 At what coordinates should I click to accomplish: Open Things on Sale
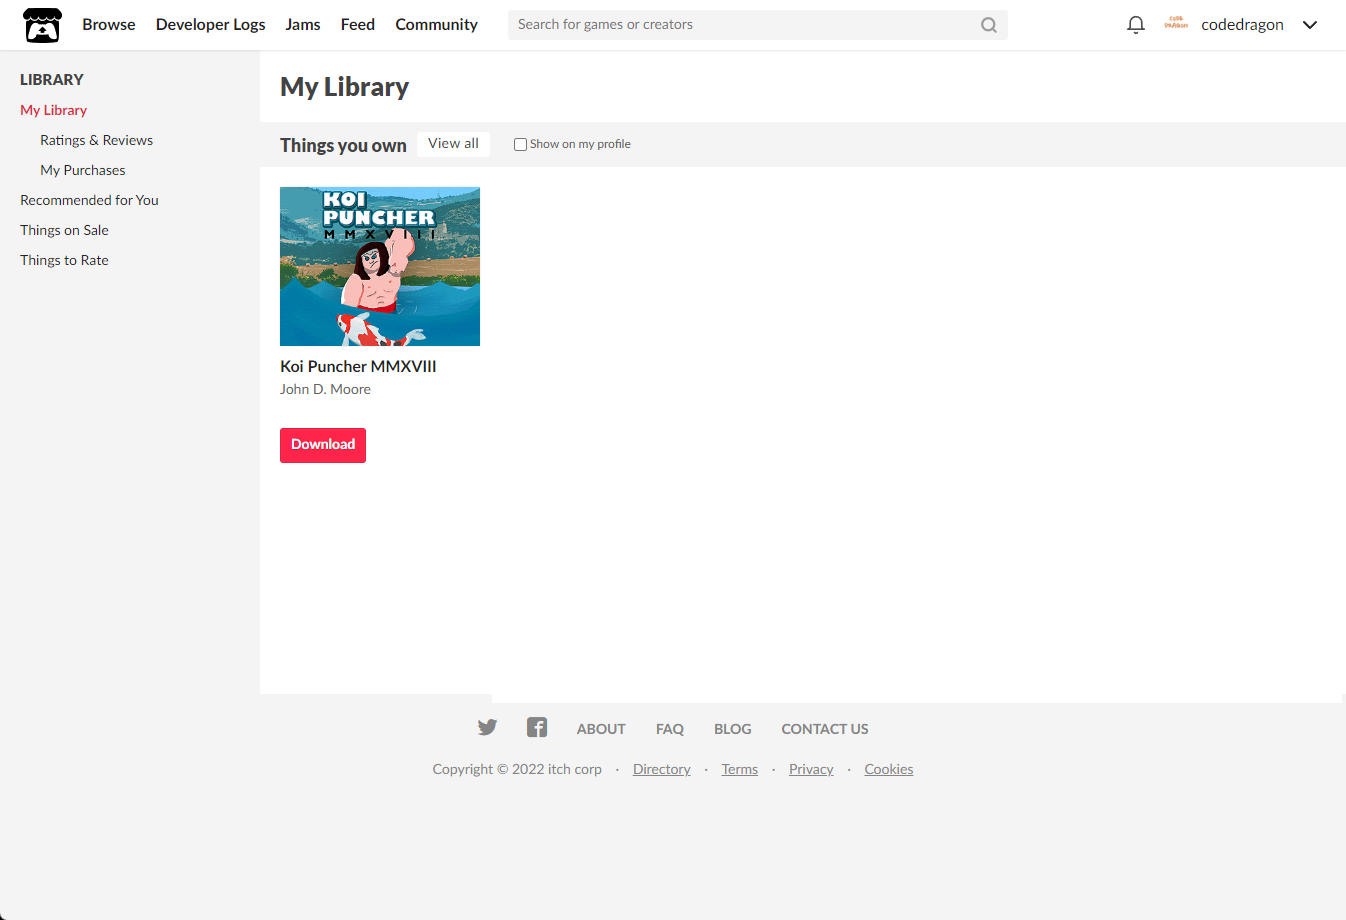pos(65,230)
